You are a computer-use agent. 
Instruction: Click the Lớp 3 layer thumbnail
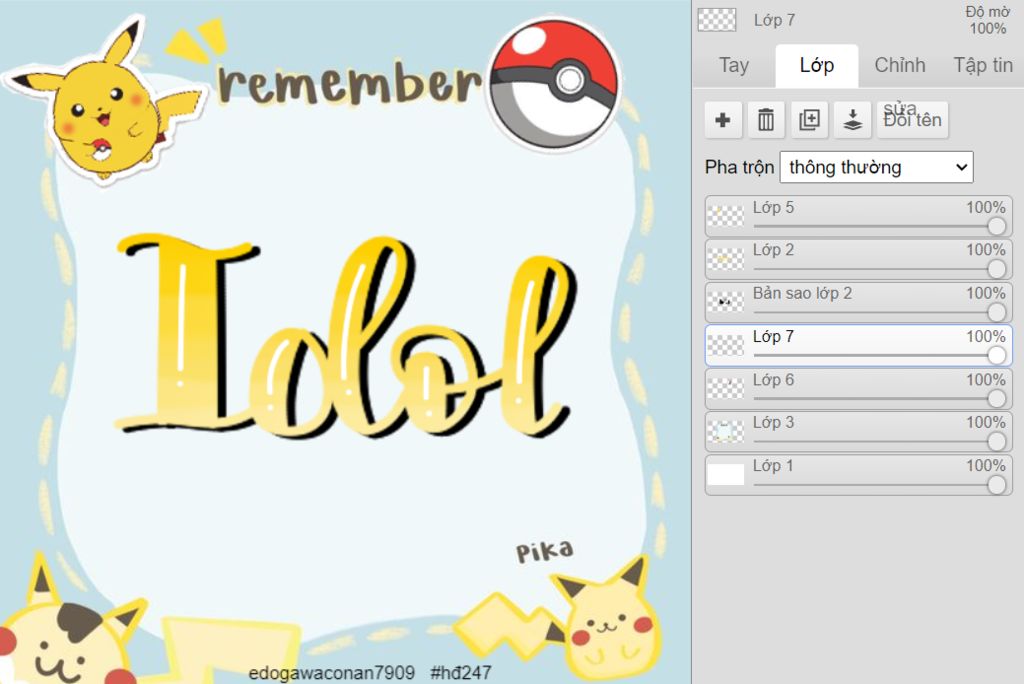(x=726, y=431)
